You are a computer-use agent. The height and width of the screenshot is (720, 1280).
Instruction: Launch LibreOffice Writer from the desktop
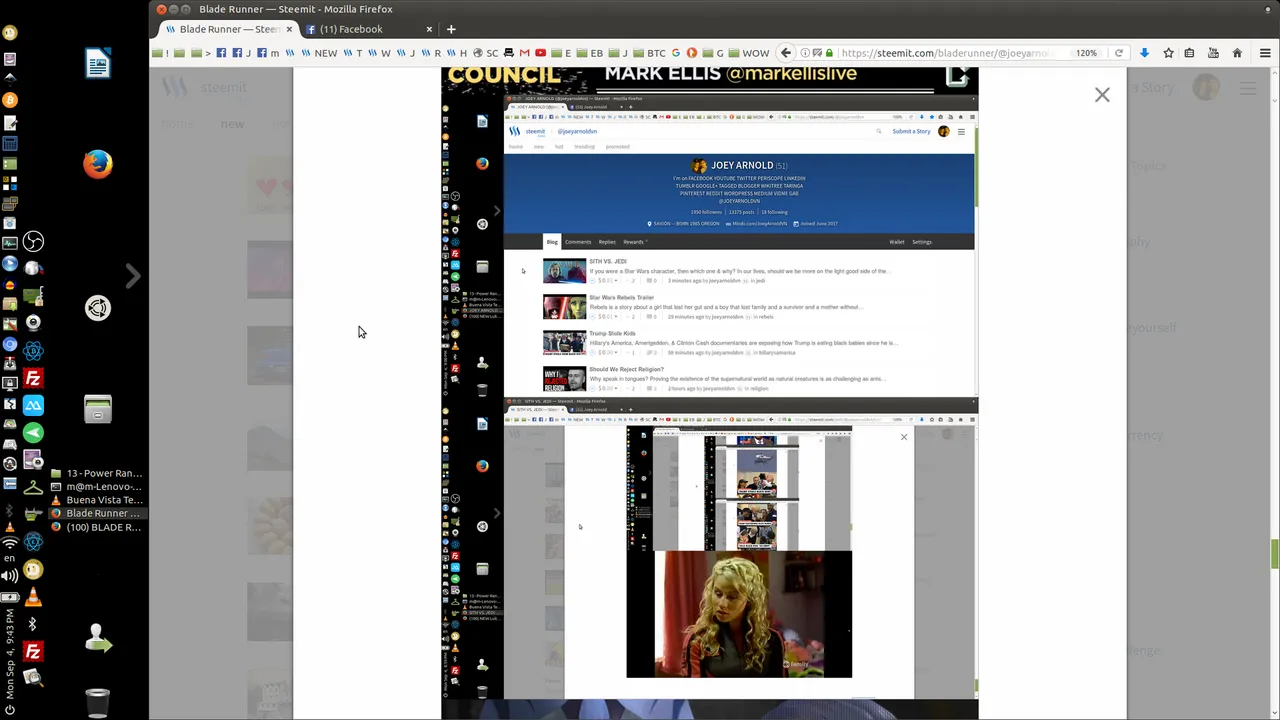click(97, 65)
